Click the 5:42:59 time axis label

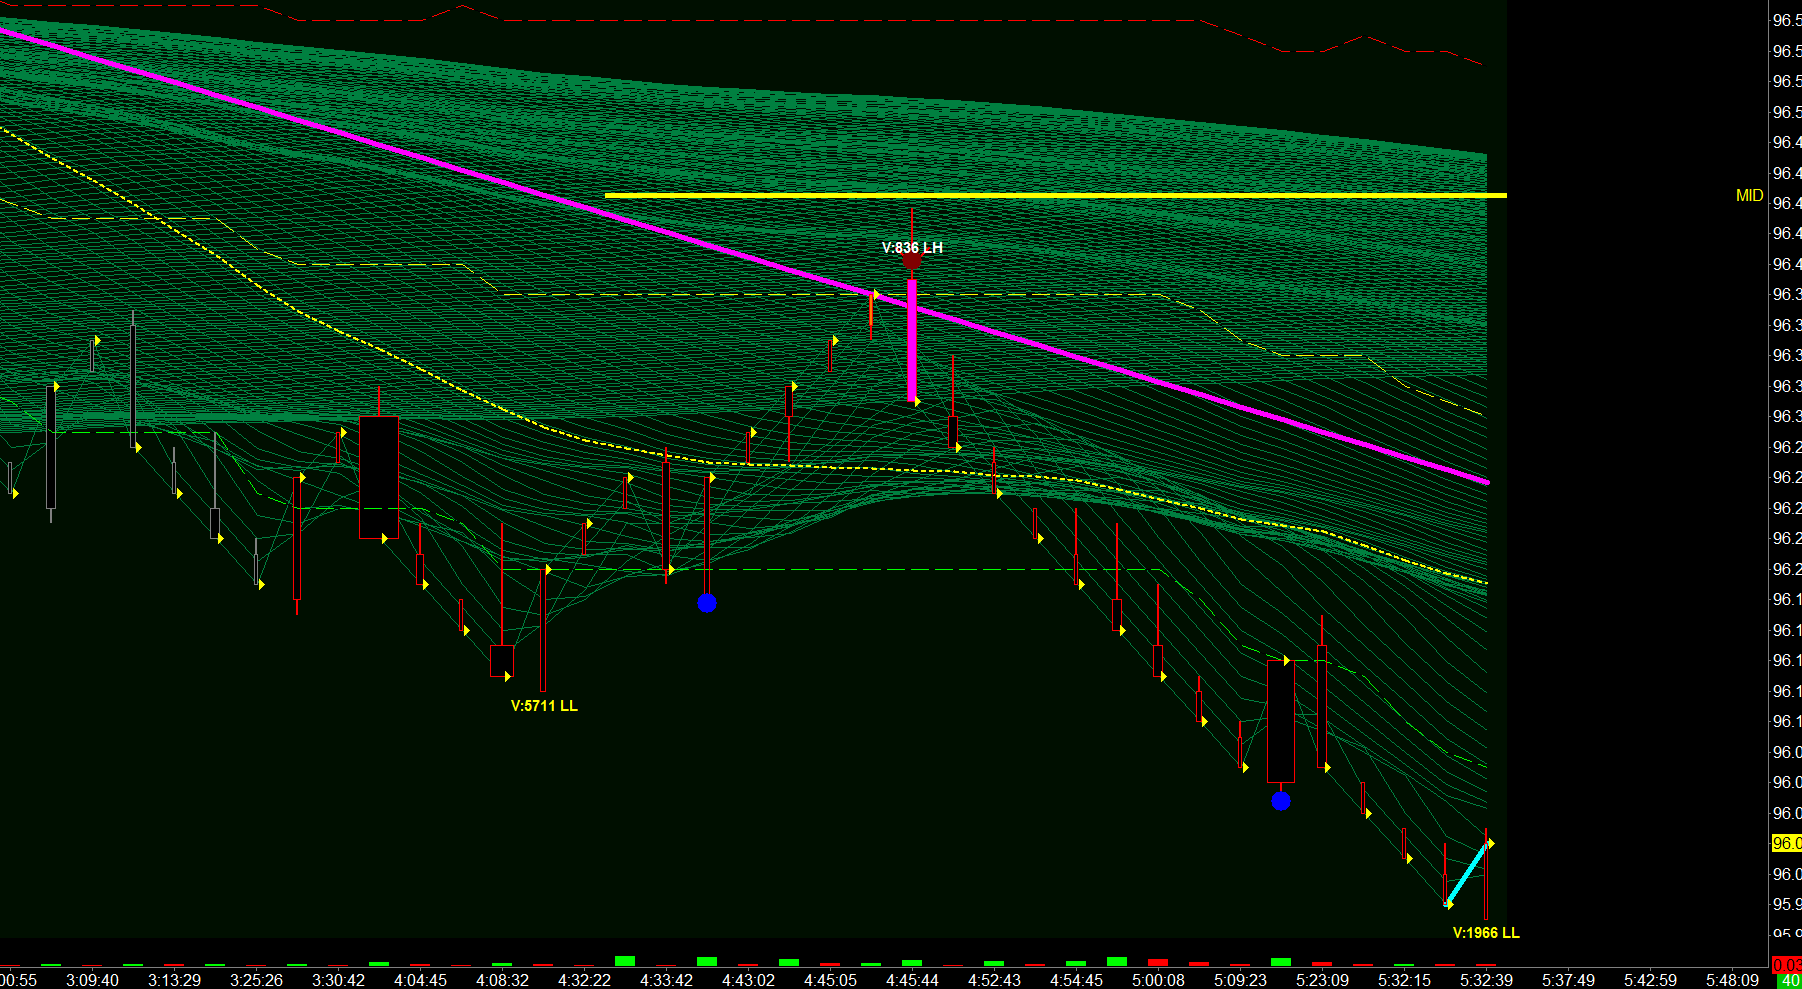(x=1650, y=980)
